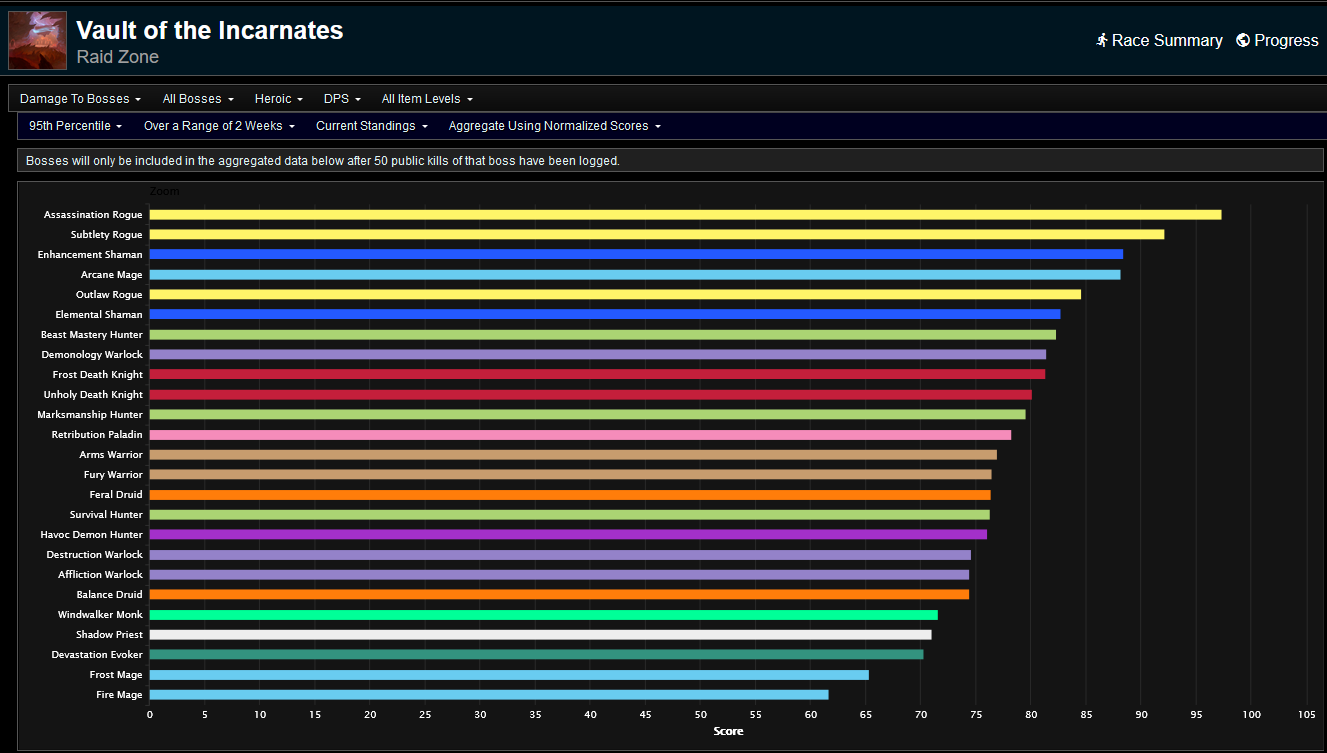Click the Assassination Rogue yellow bar
Screen dimensions: 1327x753
tap(685, 215)
